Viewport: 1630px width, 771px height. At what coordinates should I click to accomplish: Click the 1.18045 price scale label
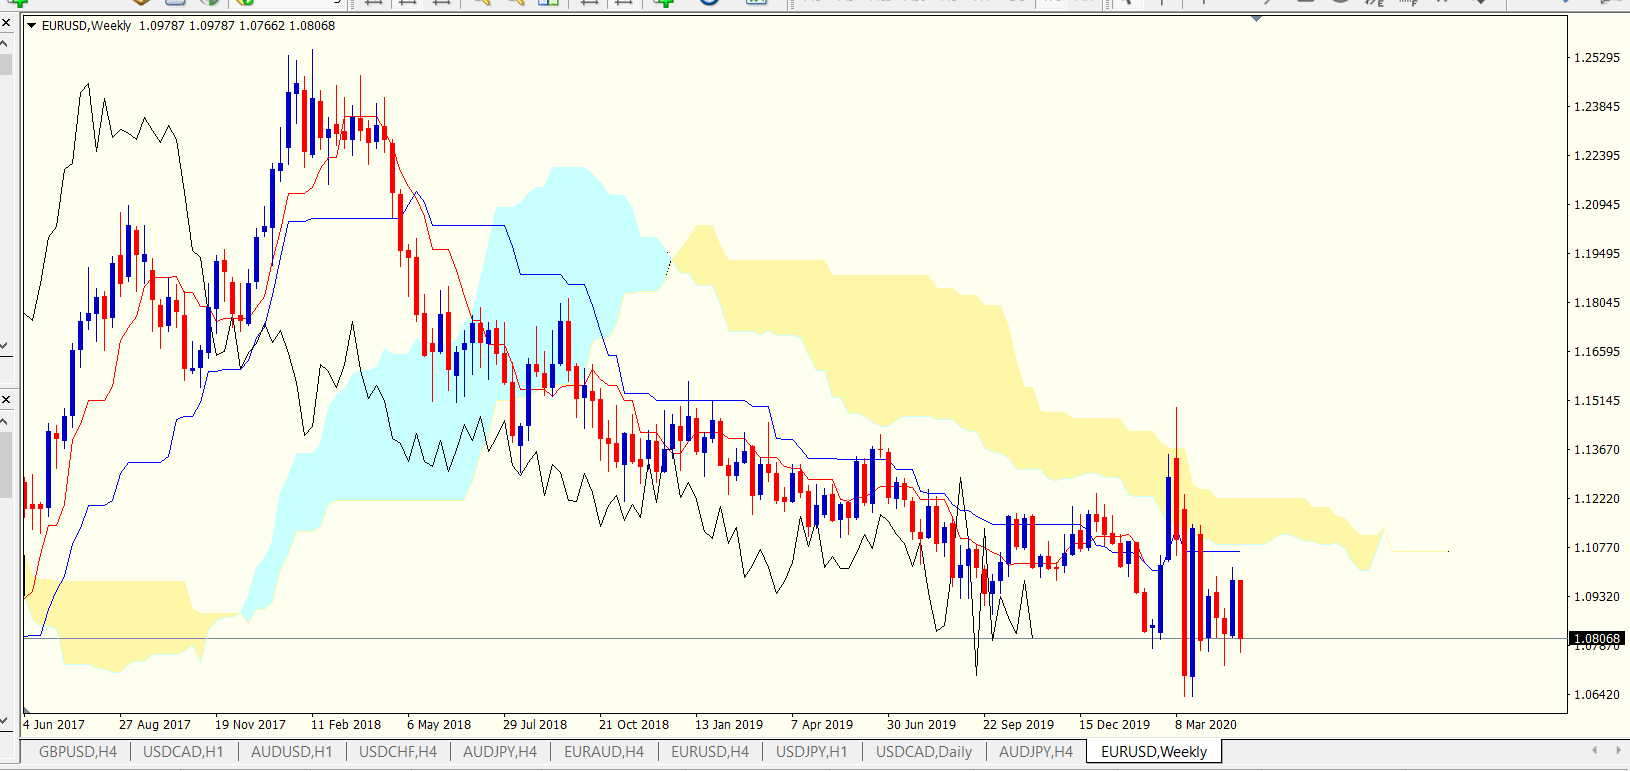[1597, 303]
